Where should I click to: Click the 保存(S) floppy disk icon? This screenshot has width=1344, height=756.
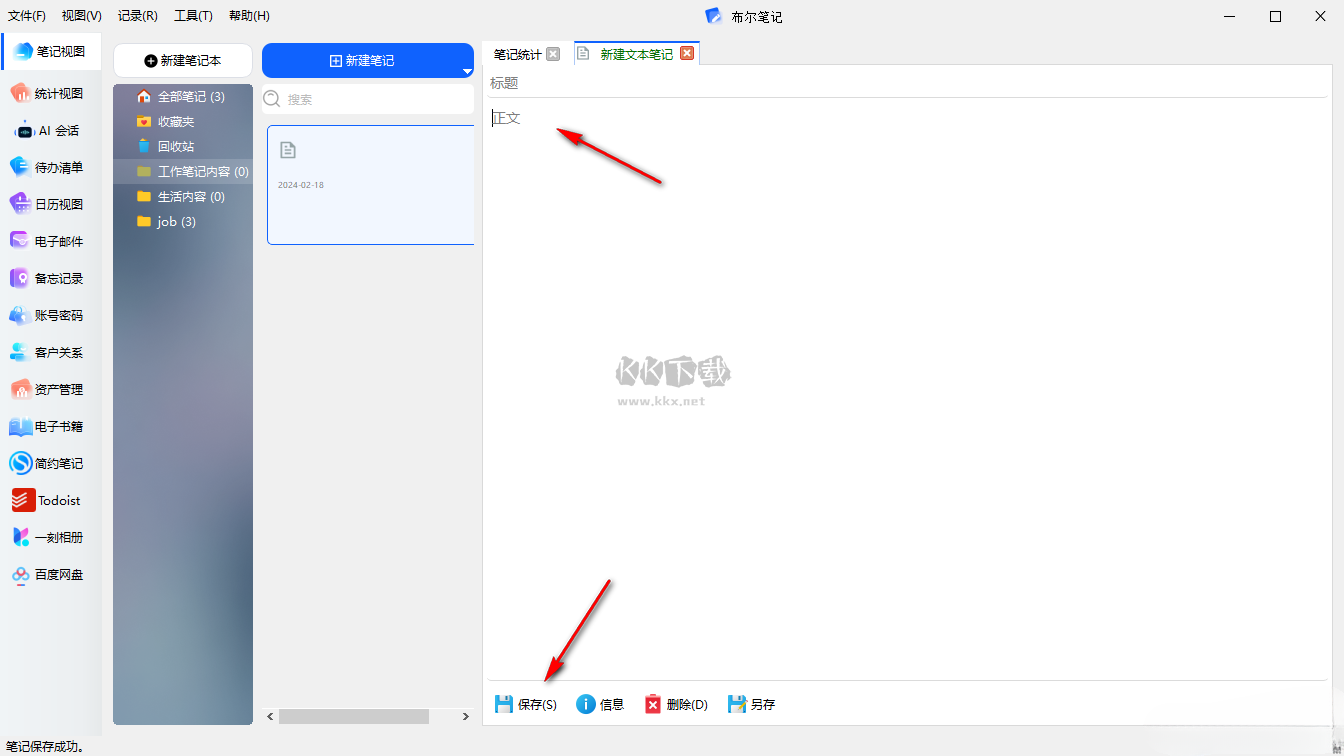click(504, 704)
